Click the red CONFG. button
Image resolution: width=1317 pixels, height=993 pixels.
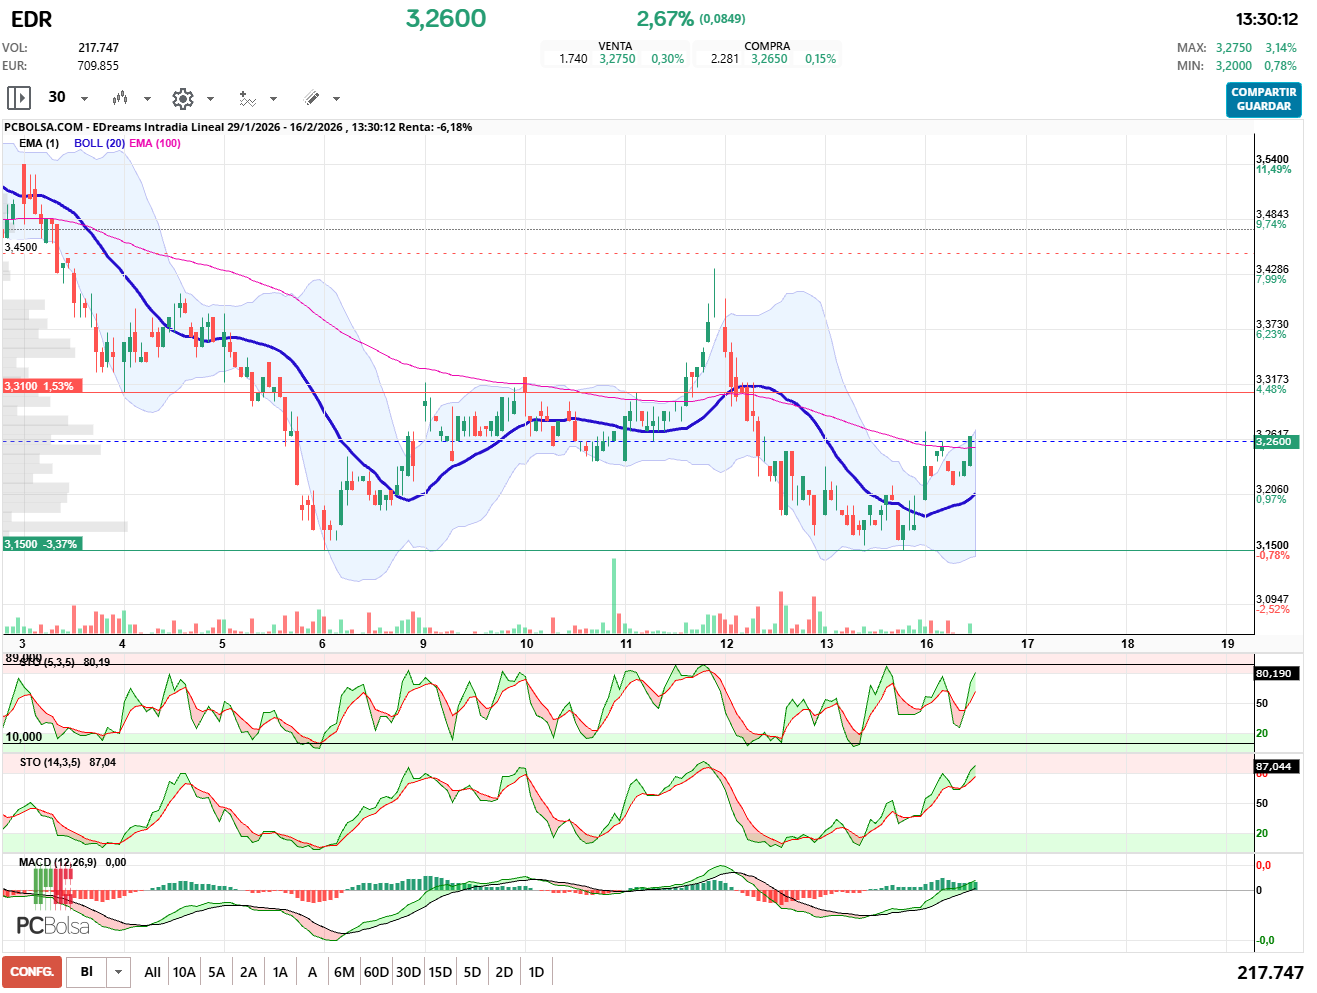pyautogui.click(x=32, y=972)
